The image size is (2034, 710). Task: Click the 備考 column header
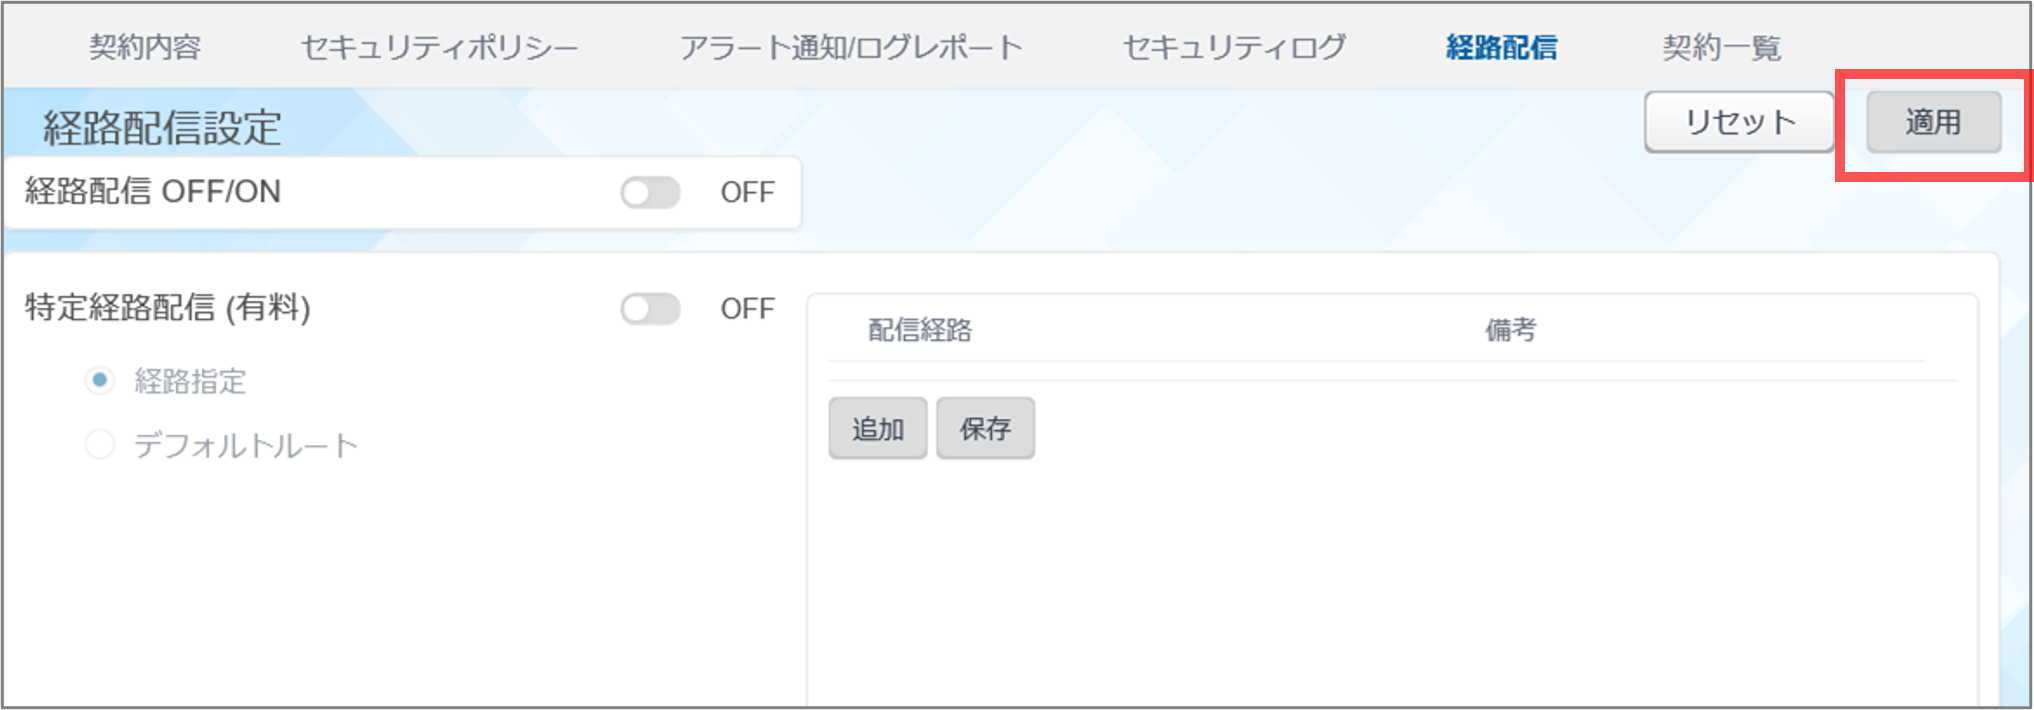coord(1510,330)
